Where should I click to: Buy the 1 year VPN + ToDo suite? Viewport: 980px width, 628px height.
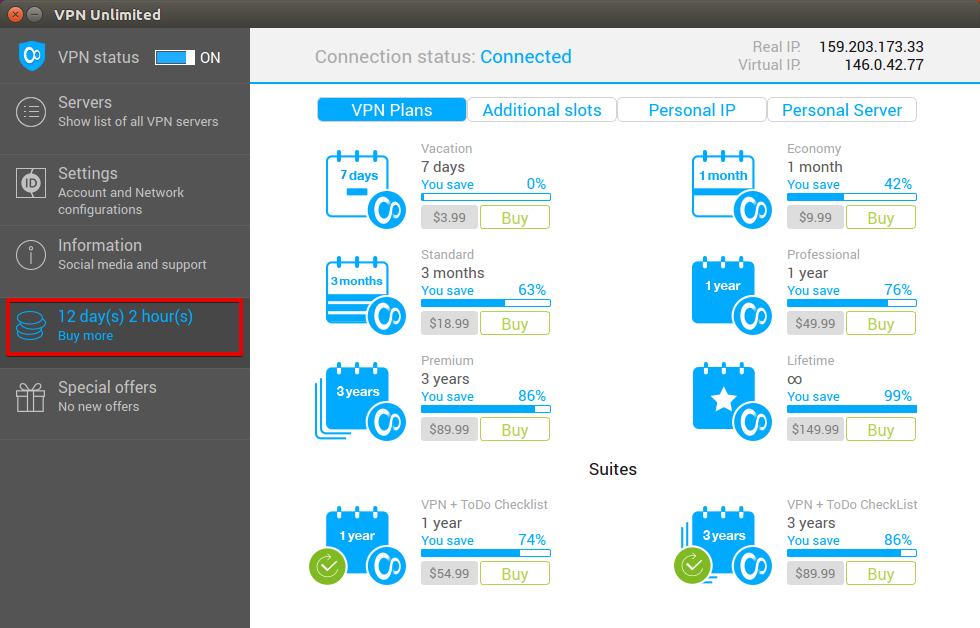[515, 573]
